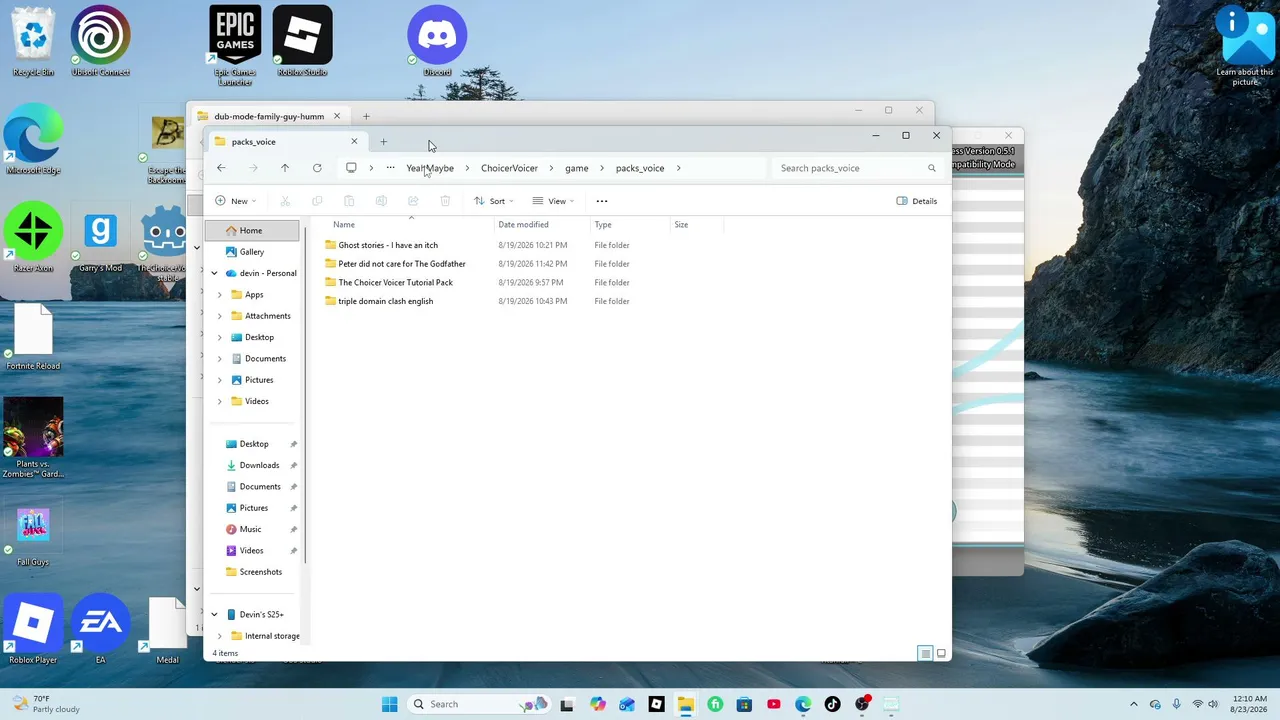Click ChoicerVoicer breadcrumb in address bar
Screen dimensions: 1280x720
pos(509,168)
